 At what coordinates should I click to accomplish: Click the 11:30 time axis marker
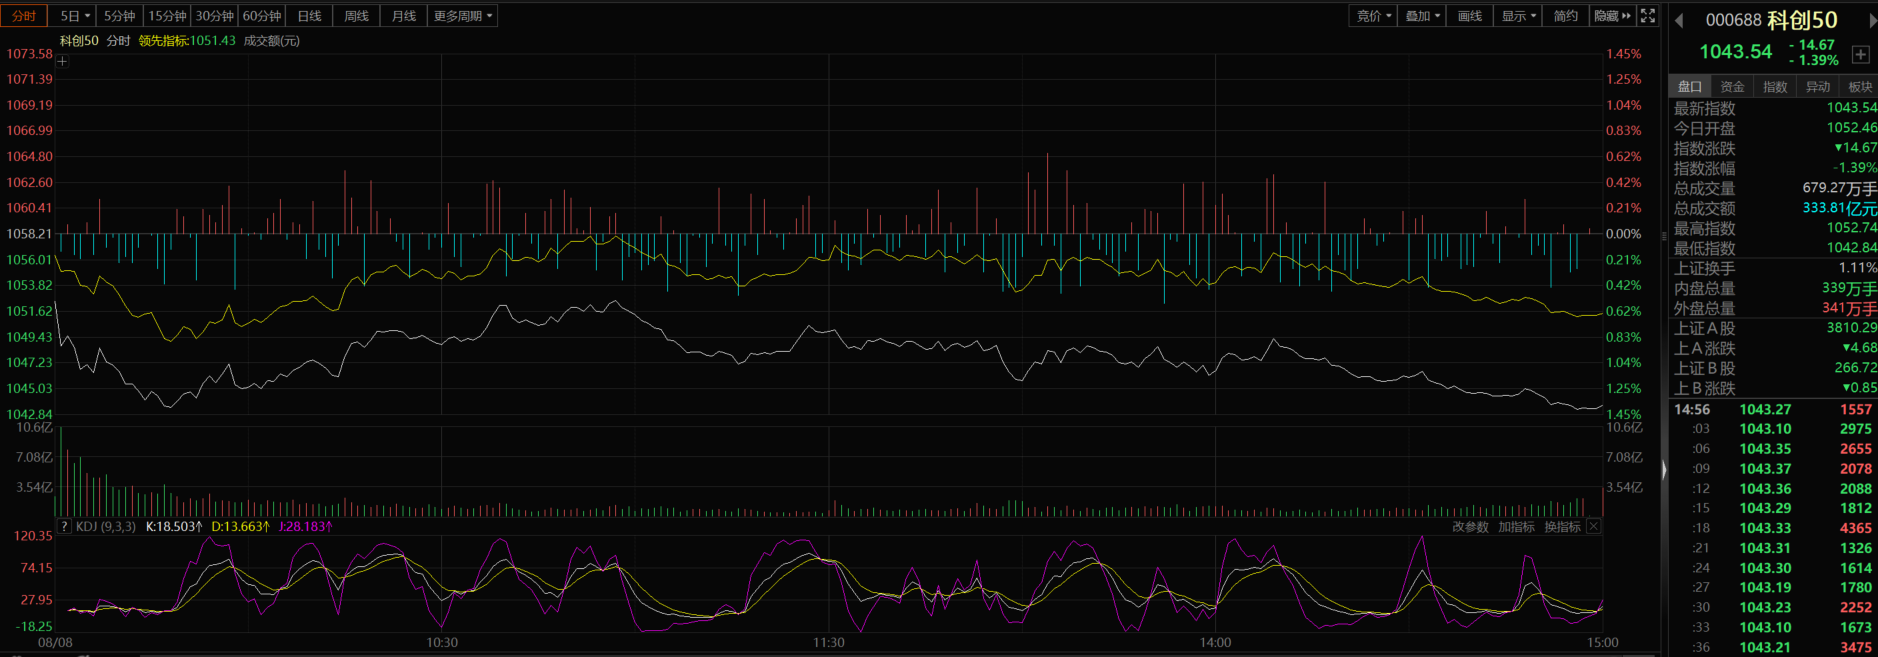click(x=829, y=643)
